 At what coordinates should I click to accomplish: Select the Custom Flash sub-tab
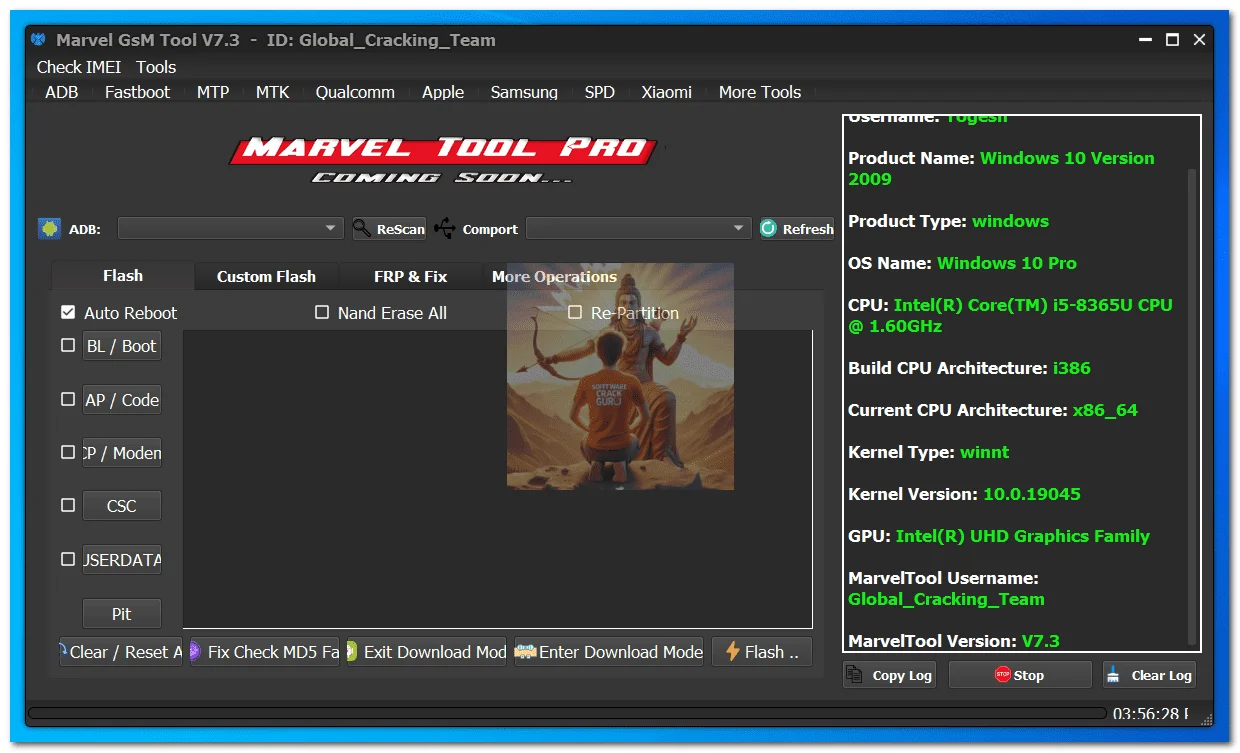(266, 277)
